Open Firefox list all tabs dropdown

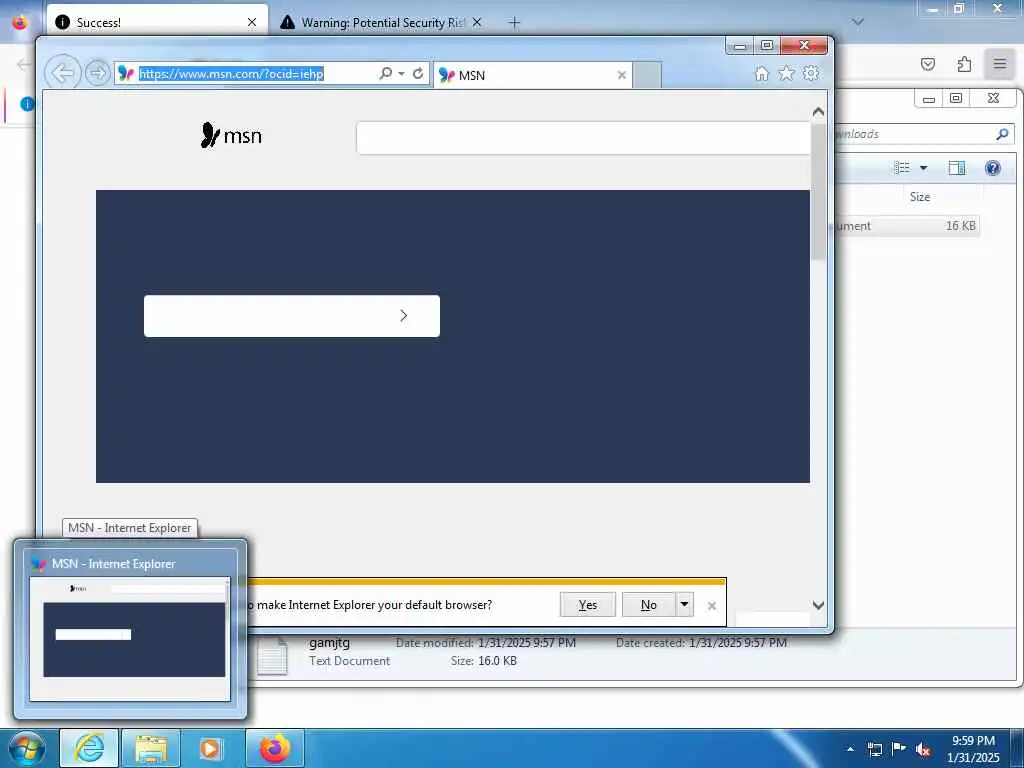pyautogui.click(x=858, y=22)
